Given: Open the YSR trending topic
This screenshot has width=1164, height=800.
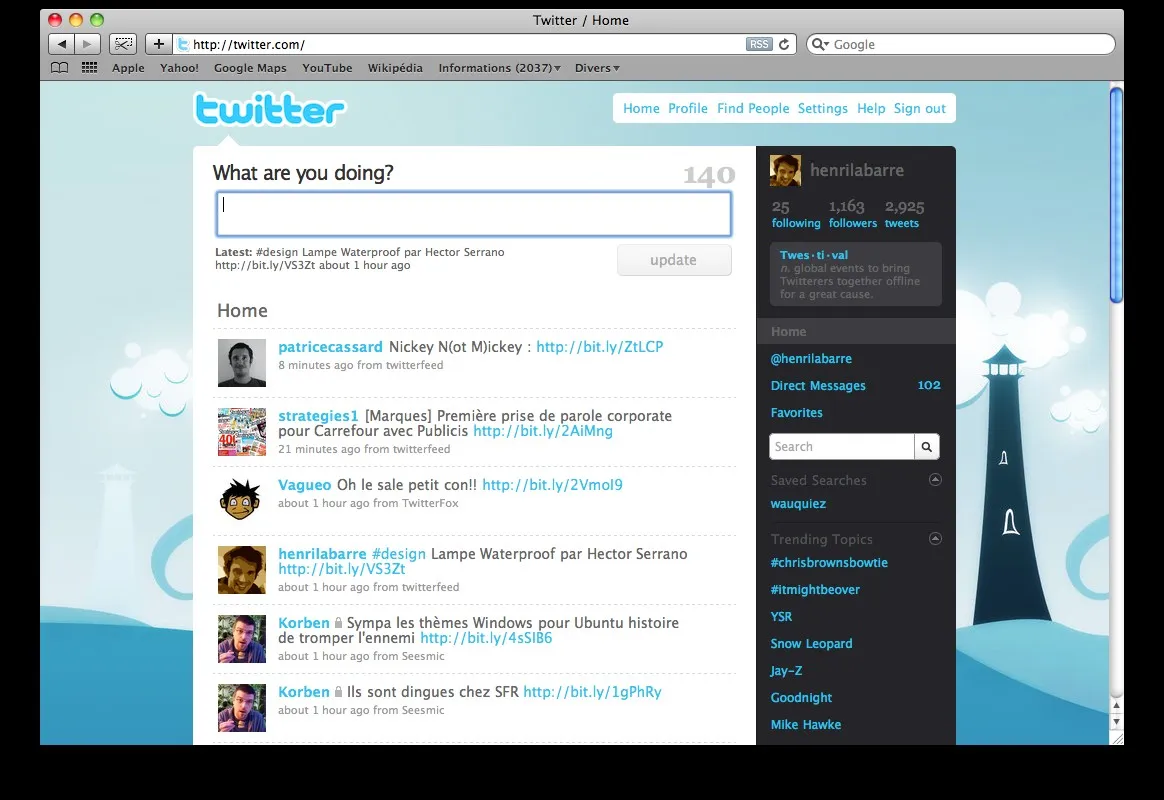Looking at the screenshot, I should coord(781,616).
